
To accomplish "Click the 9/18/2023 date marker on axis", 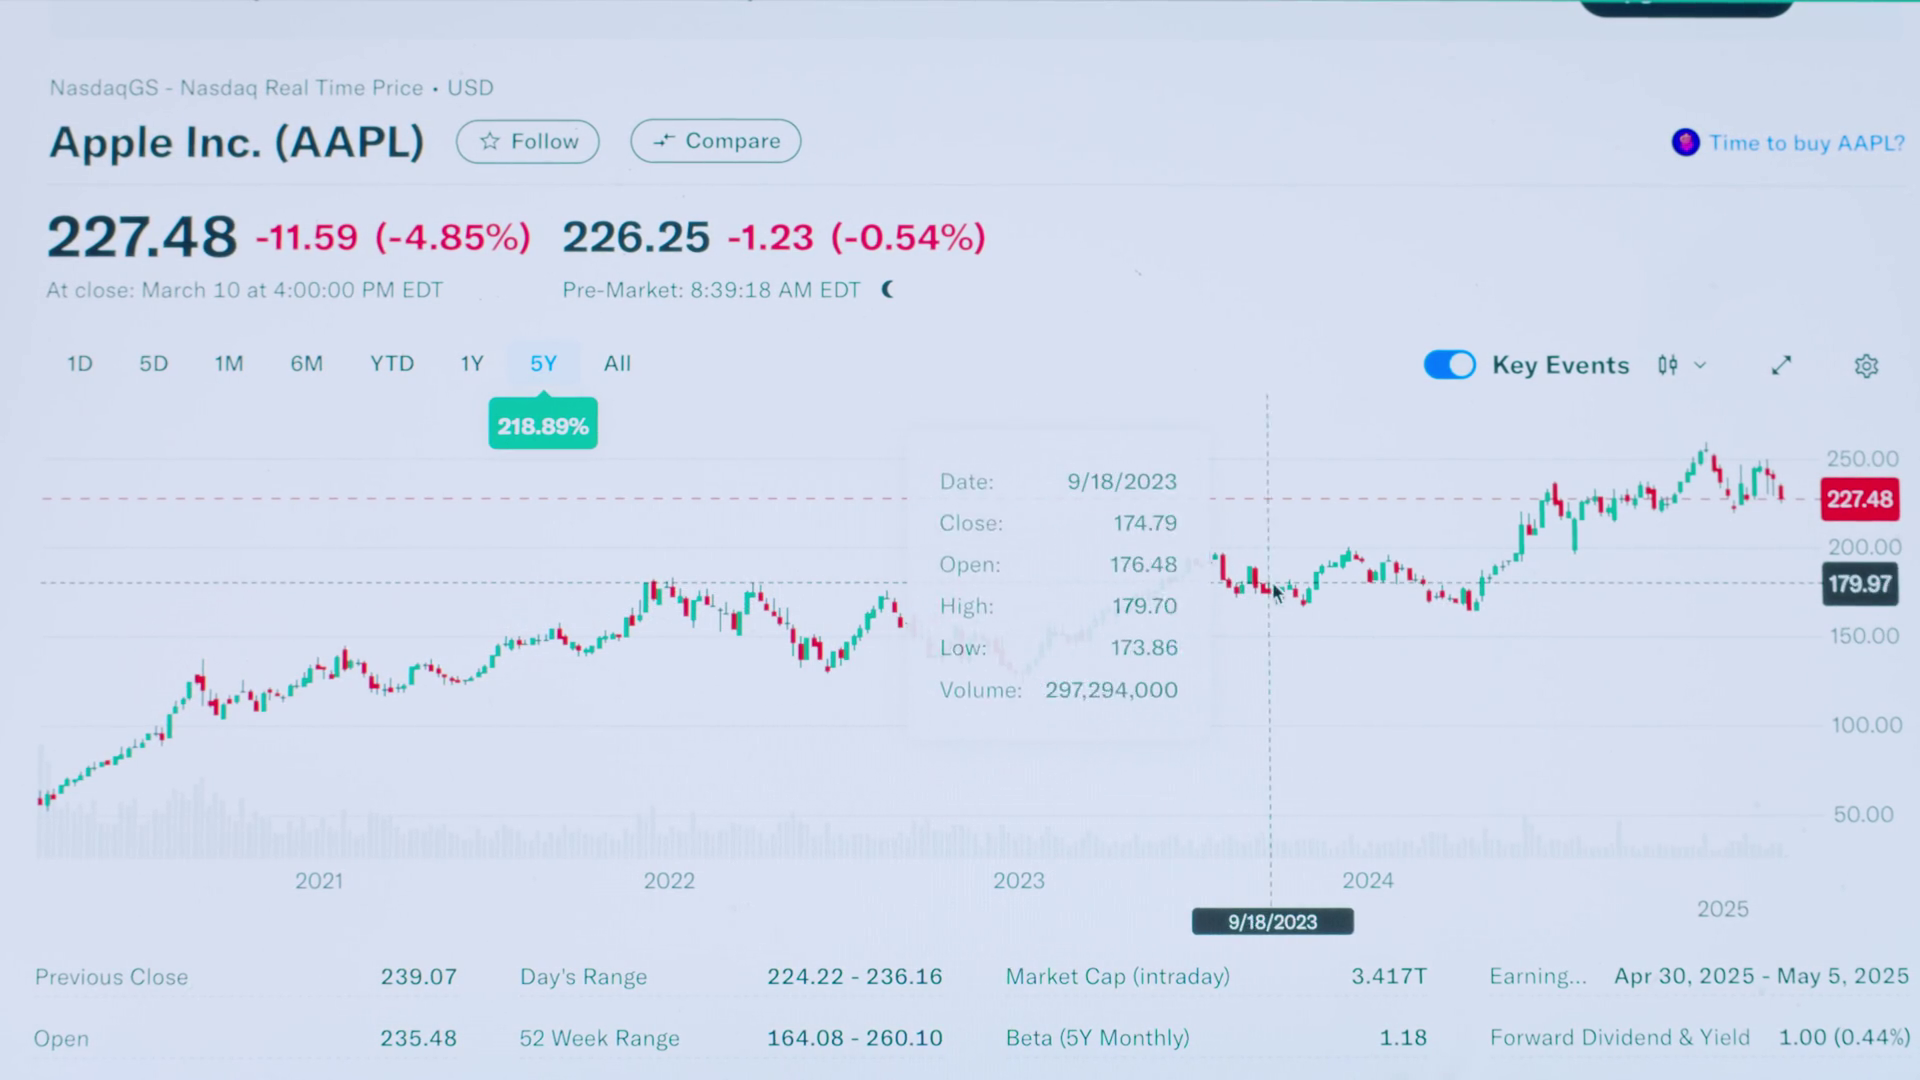I will tap(1272, 922).
